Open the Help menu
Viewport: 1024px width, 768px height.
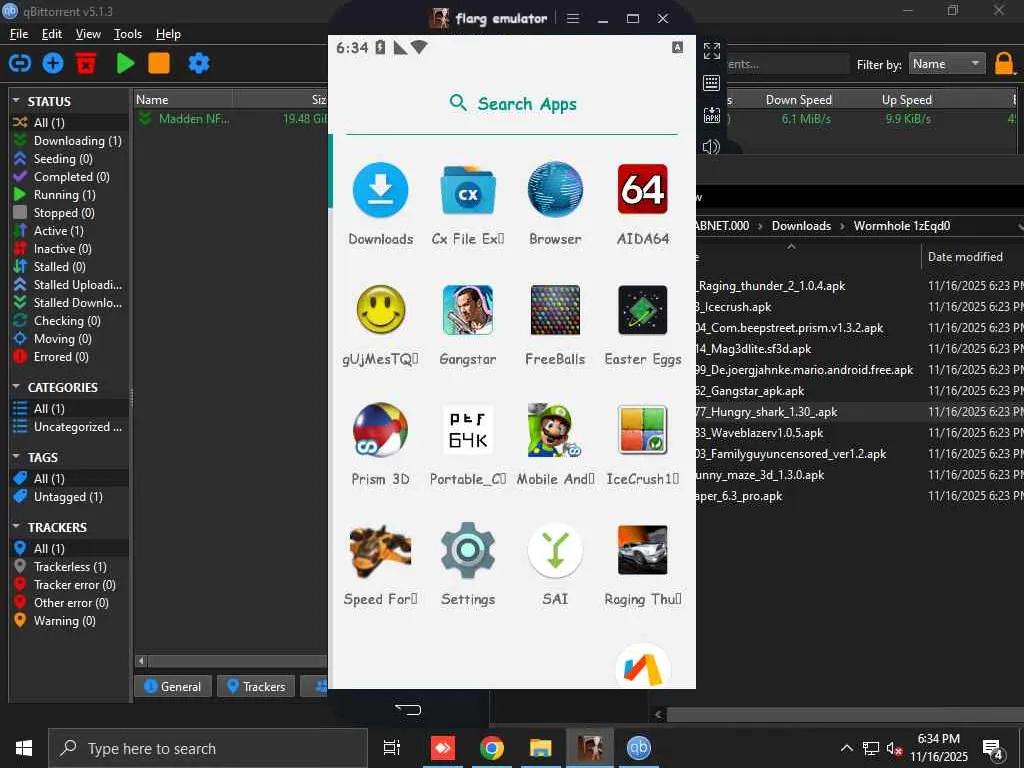pyautogui.click(x=168, y=34)
